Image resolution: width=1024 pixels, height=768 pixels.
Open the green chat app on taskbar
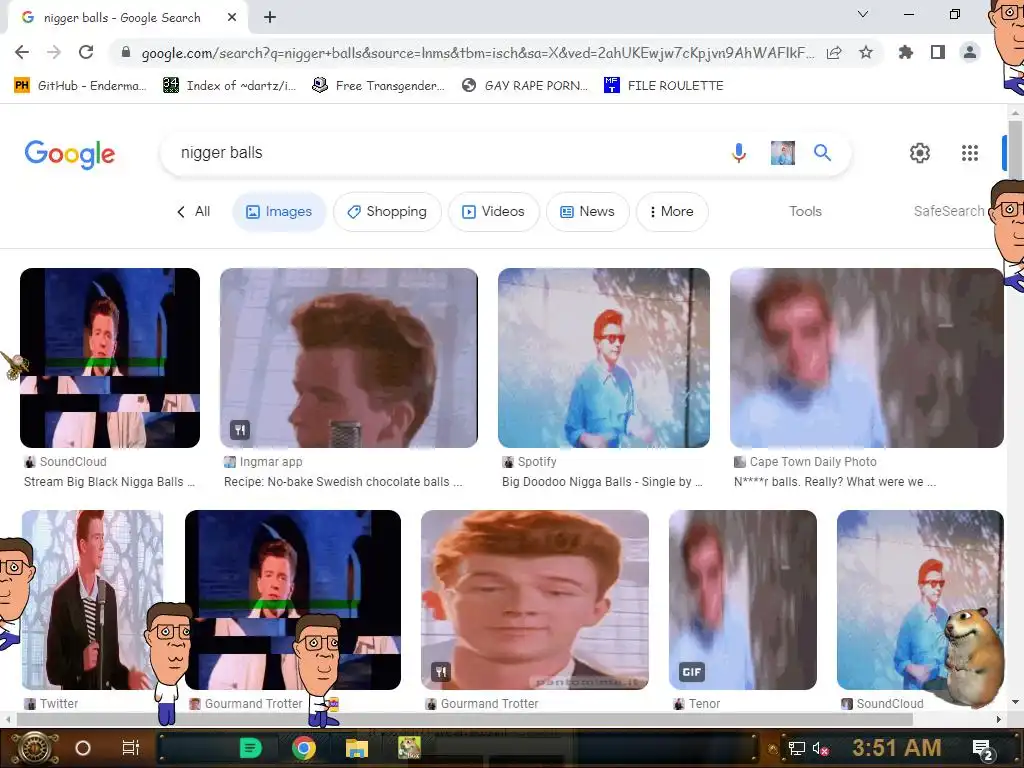tap(251, 748)
